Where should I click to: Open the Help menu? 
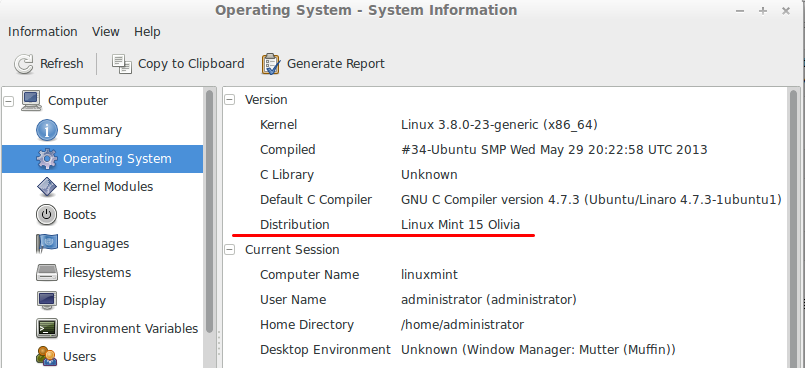pos(147,32)
